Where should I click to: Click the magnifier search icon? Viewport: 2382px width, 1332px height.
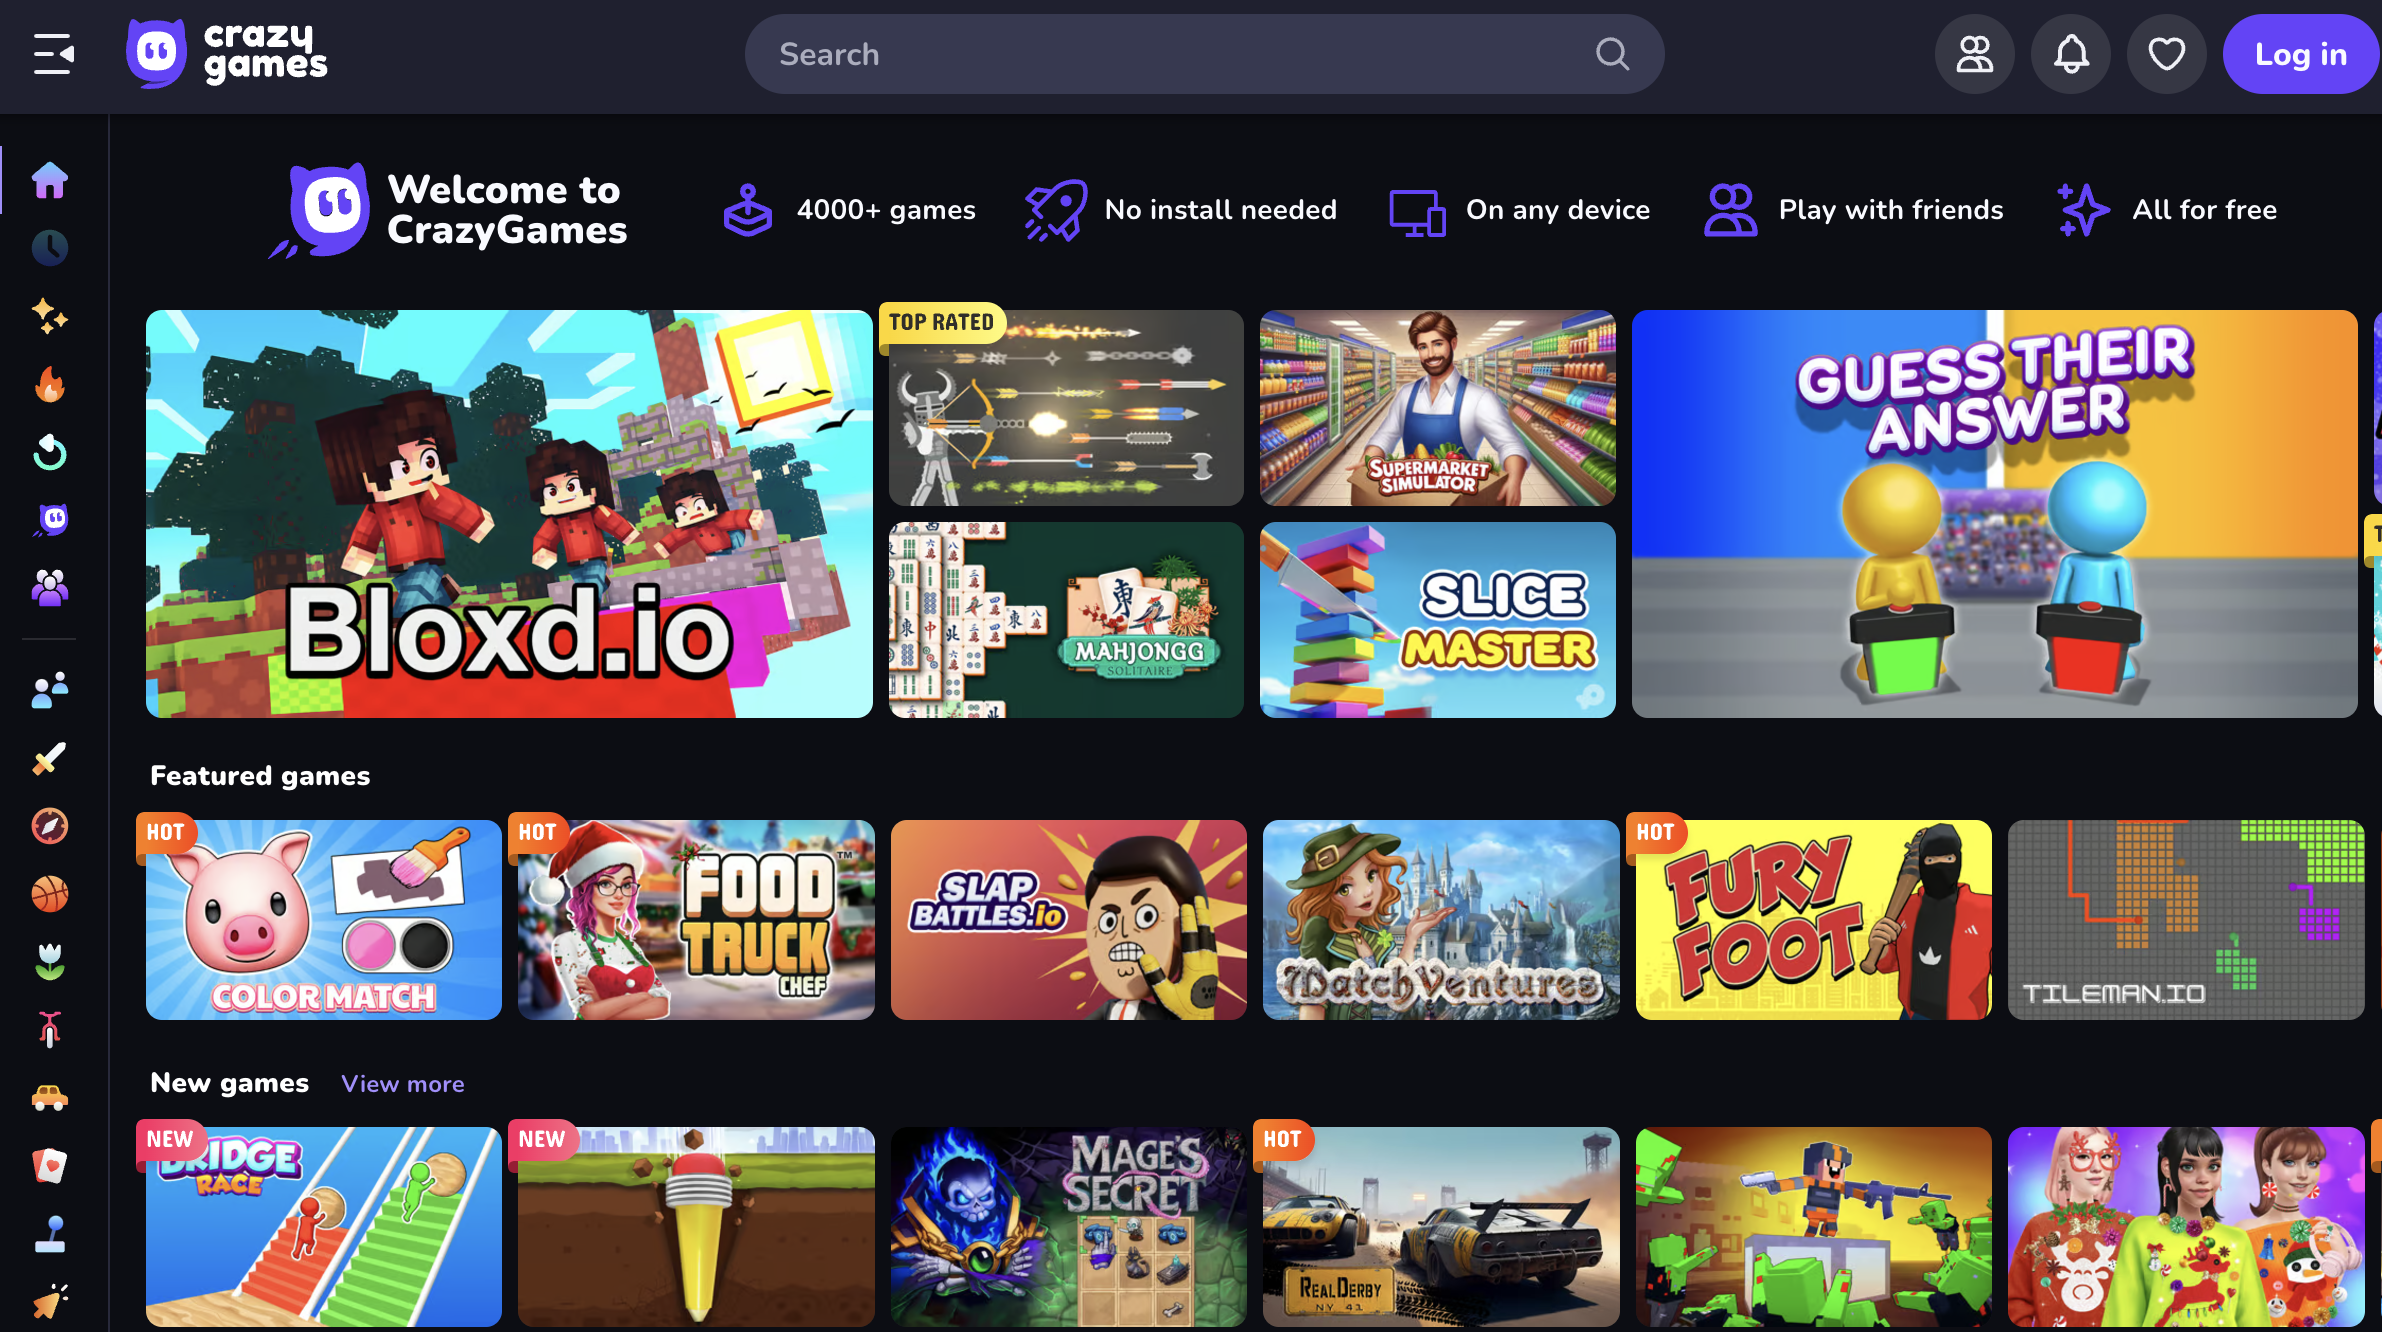click(x=1612, y=54)
